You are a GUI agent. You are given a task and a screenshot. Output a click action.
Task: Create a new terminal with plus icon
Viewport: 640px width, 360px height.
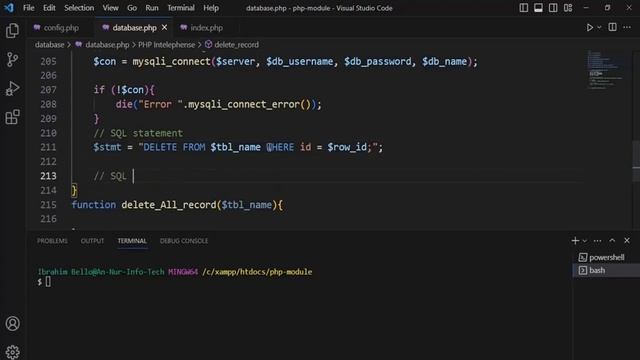(x=575, y=241)
